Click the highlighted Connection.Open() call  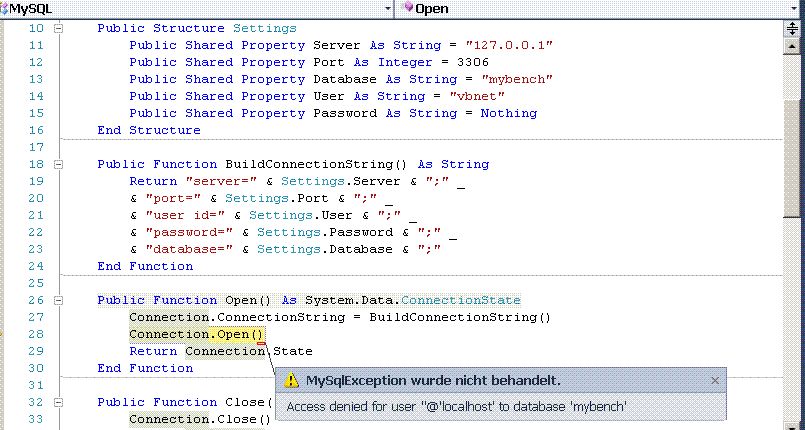(197, 334)
